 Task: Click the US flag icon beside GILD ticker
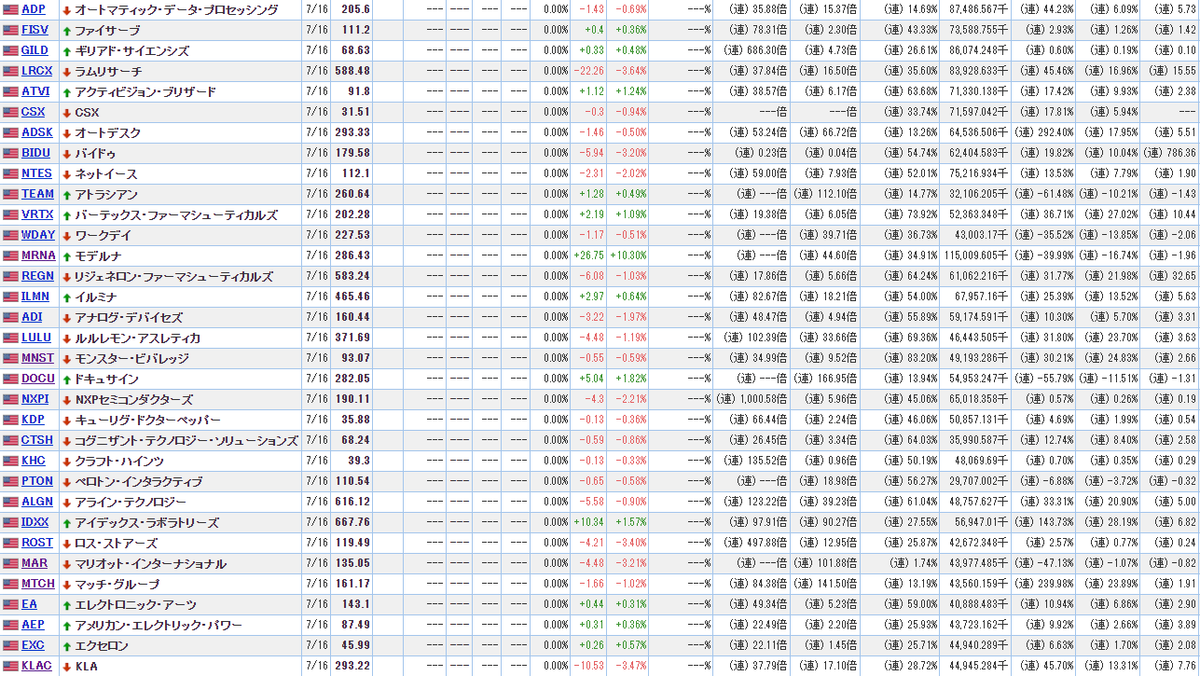(10, 50)
